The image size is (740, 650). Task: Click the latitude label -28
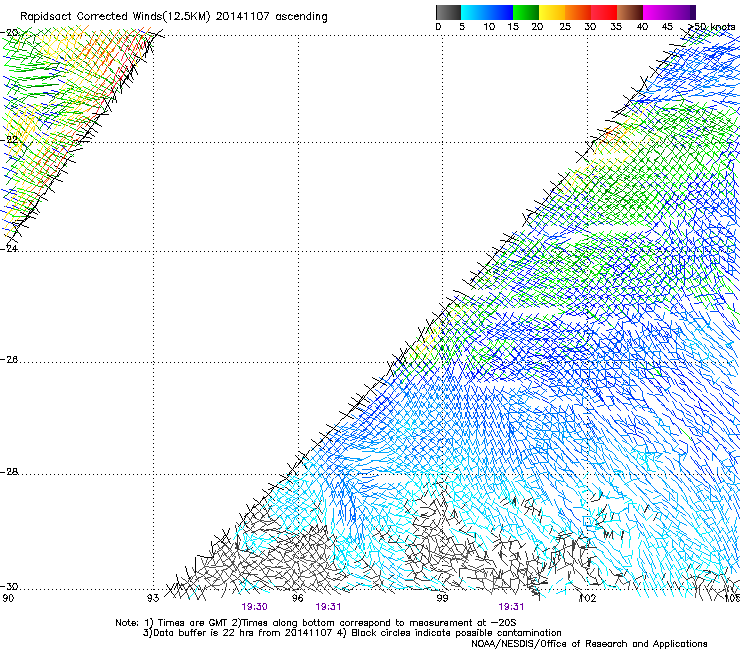pyautogui.click(x=9, y=472)
